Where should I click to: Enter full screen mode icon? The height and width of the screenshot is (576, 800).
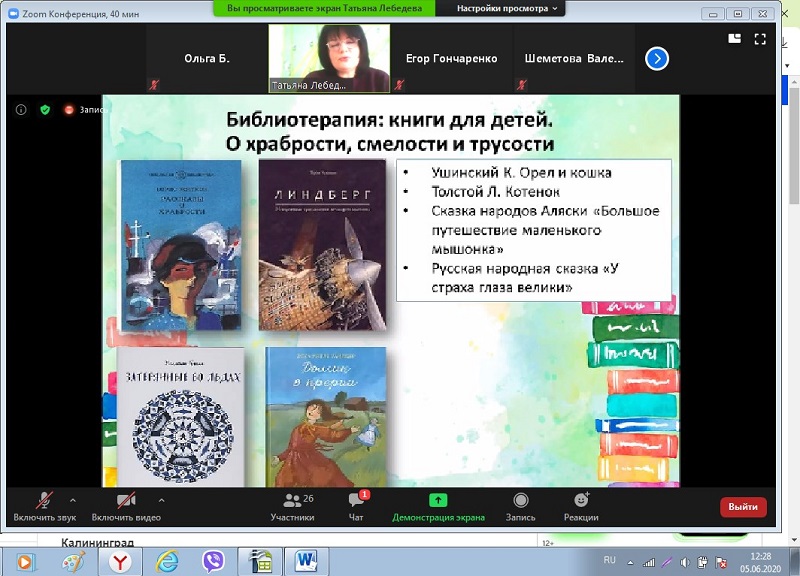pos(760,39)
